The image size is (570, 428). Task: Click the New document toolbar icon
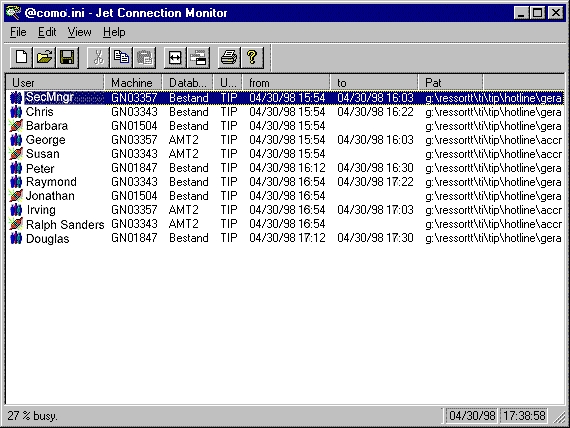(x=21, y=57)
